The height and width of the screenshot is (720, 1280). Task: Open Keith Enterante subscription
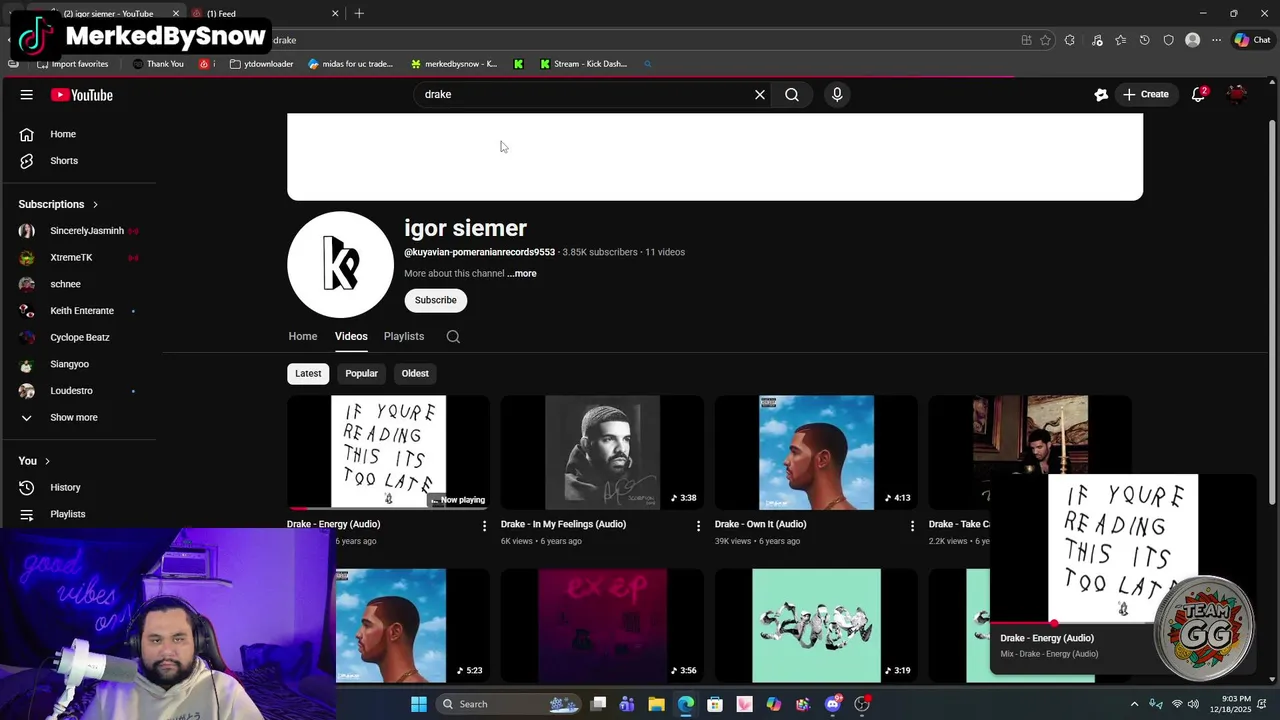pos(80,311)
